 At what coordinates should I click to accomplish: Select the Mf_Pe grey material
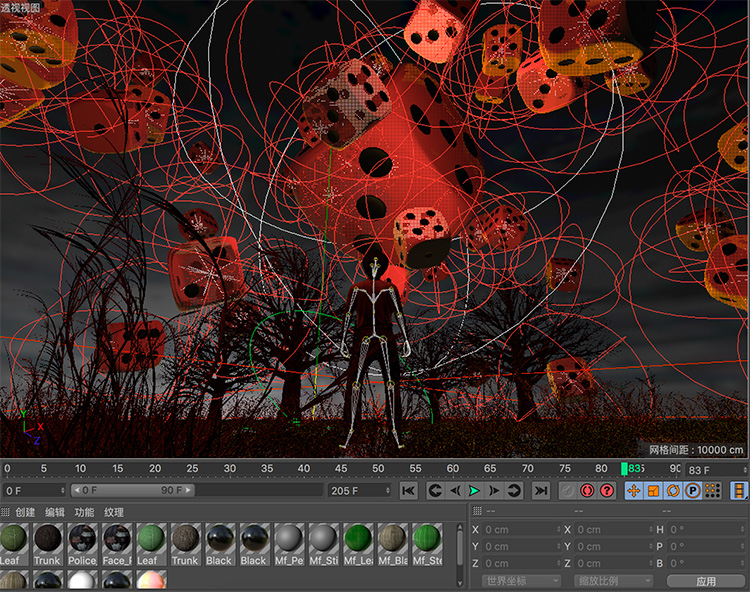[x=289, y=544]
